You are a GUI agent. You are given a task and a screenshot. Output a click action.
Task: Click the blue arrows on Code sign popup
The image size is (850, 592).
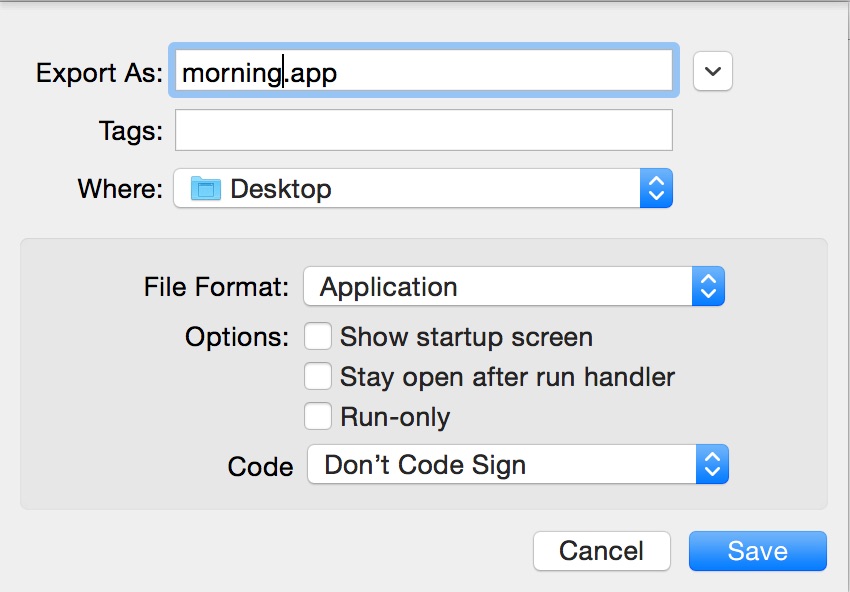click(x=712, y=465)
